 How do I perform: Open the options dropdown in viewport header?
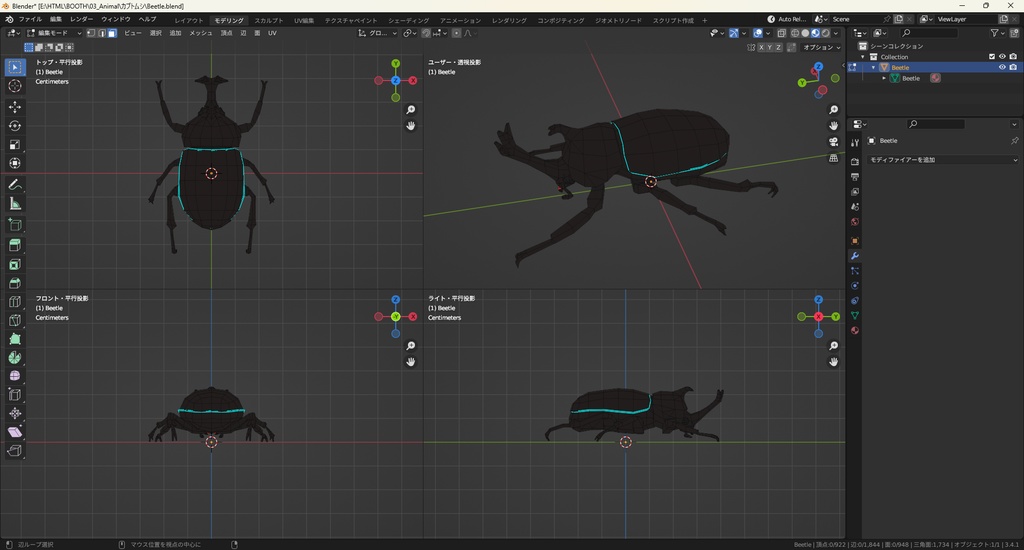(x=822, y=47)
